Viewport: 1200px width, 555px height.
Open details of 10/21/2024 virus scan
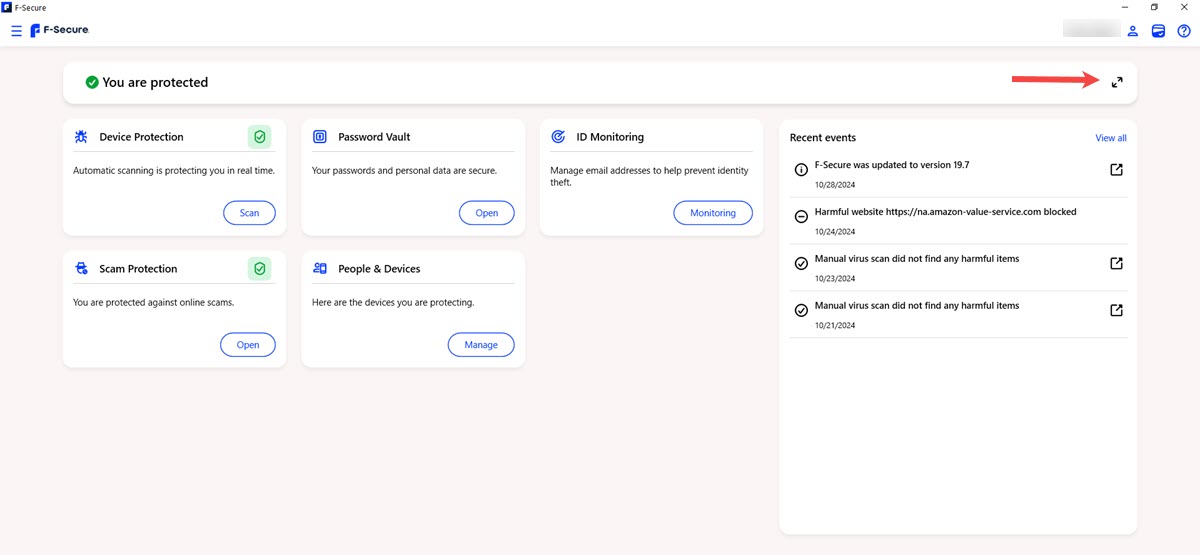(1116, 311)
